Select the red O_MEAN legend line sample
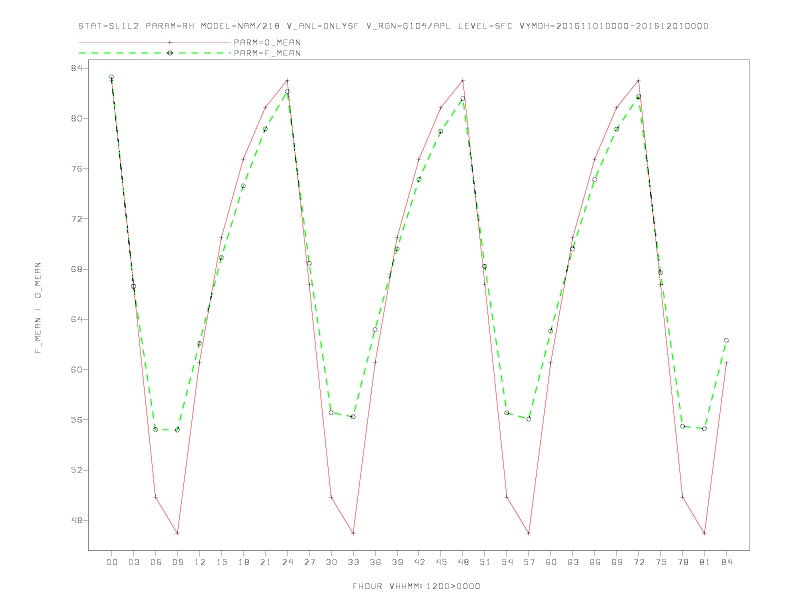Screen dimensions: 792x612 155,42
